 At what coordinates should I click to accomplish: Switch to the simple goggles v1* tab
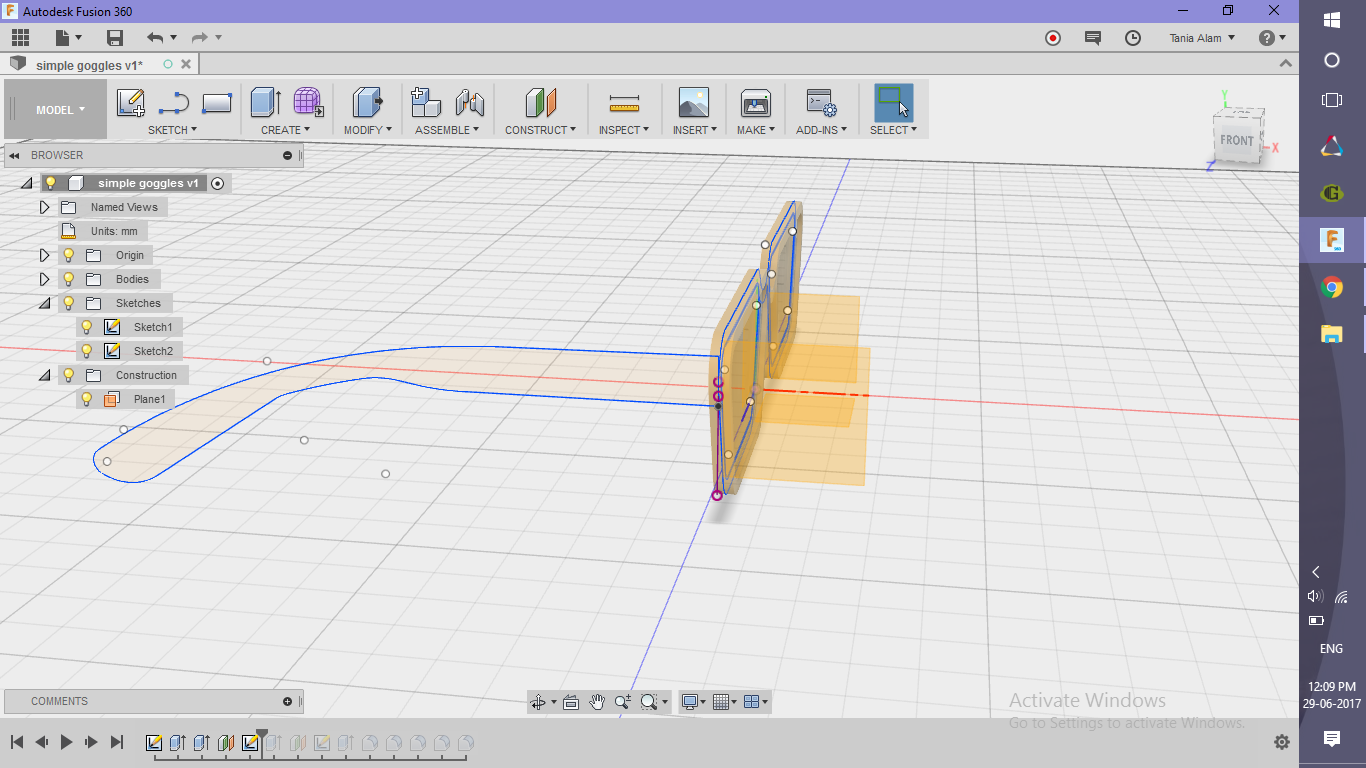point(89,65)
